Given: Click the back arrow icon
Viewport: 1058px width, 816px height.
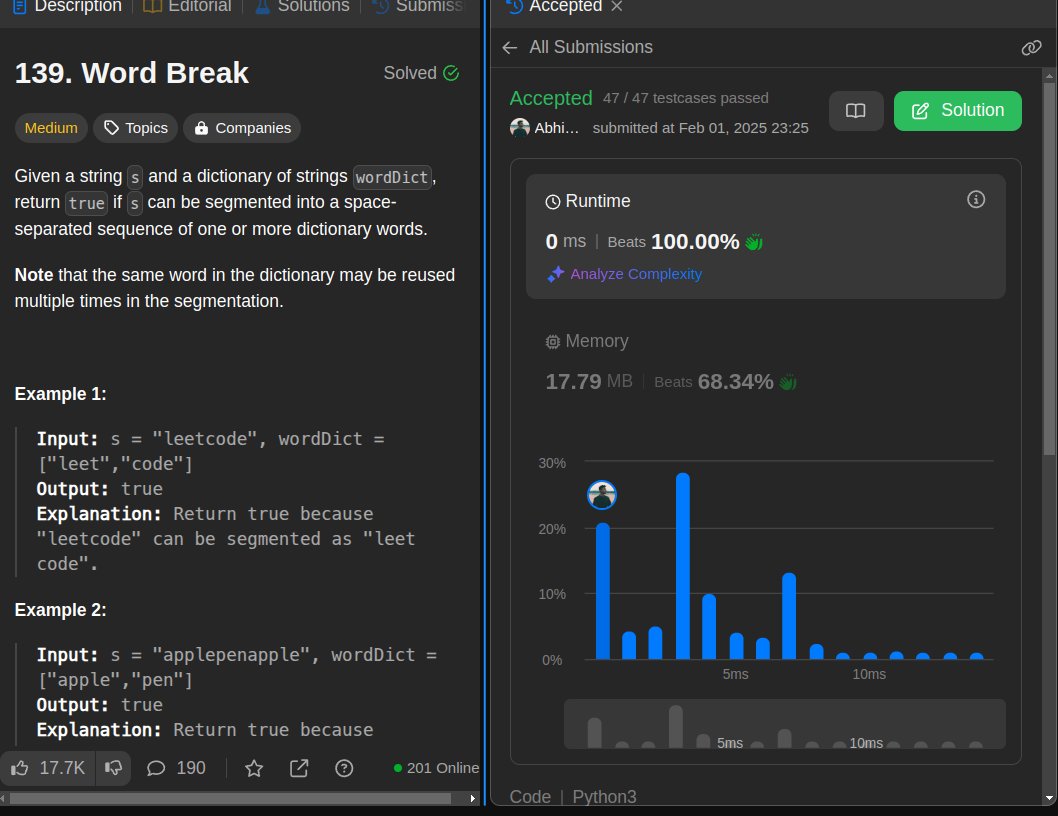Looking at the screenshot, I should [x=510, y=47].
